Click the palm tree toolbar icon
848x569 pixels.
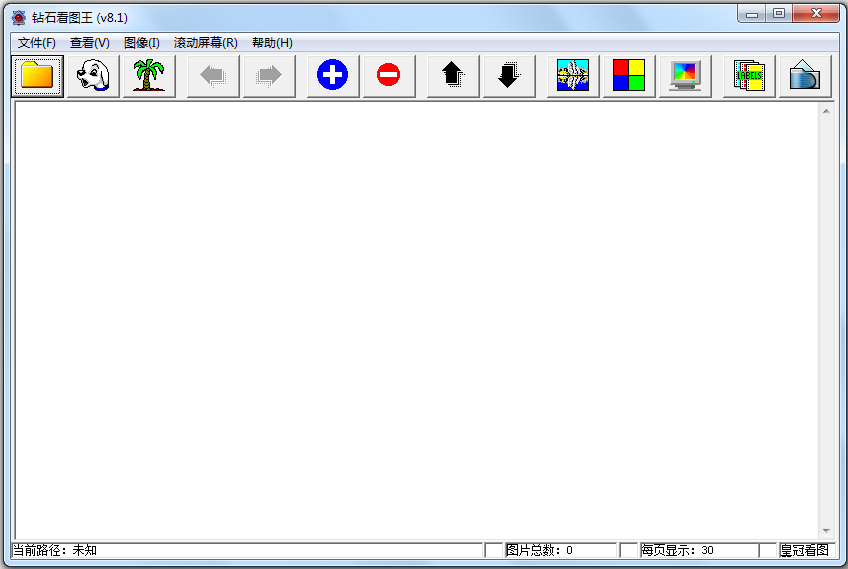point(149,76)
